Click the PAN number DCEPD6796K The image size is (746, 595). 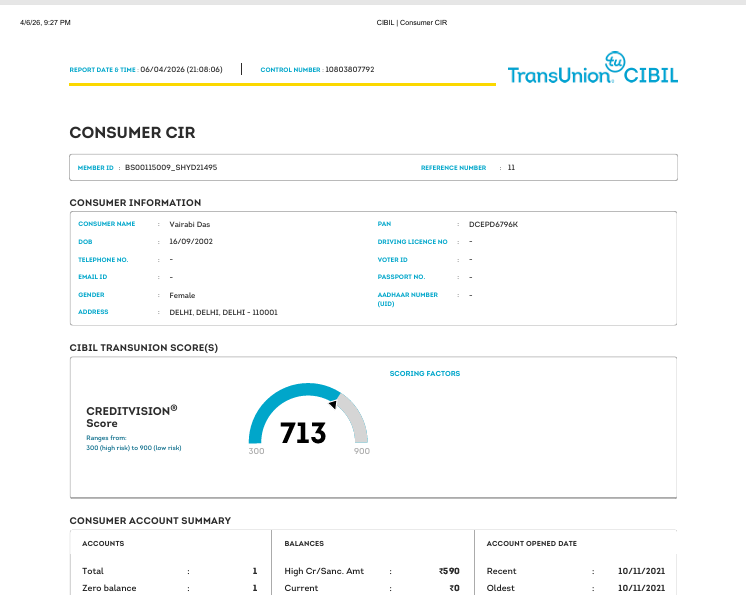pos(493,224)
